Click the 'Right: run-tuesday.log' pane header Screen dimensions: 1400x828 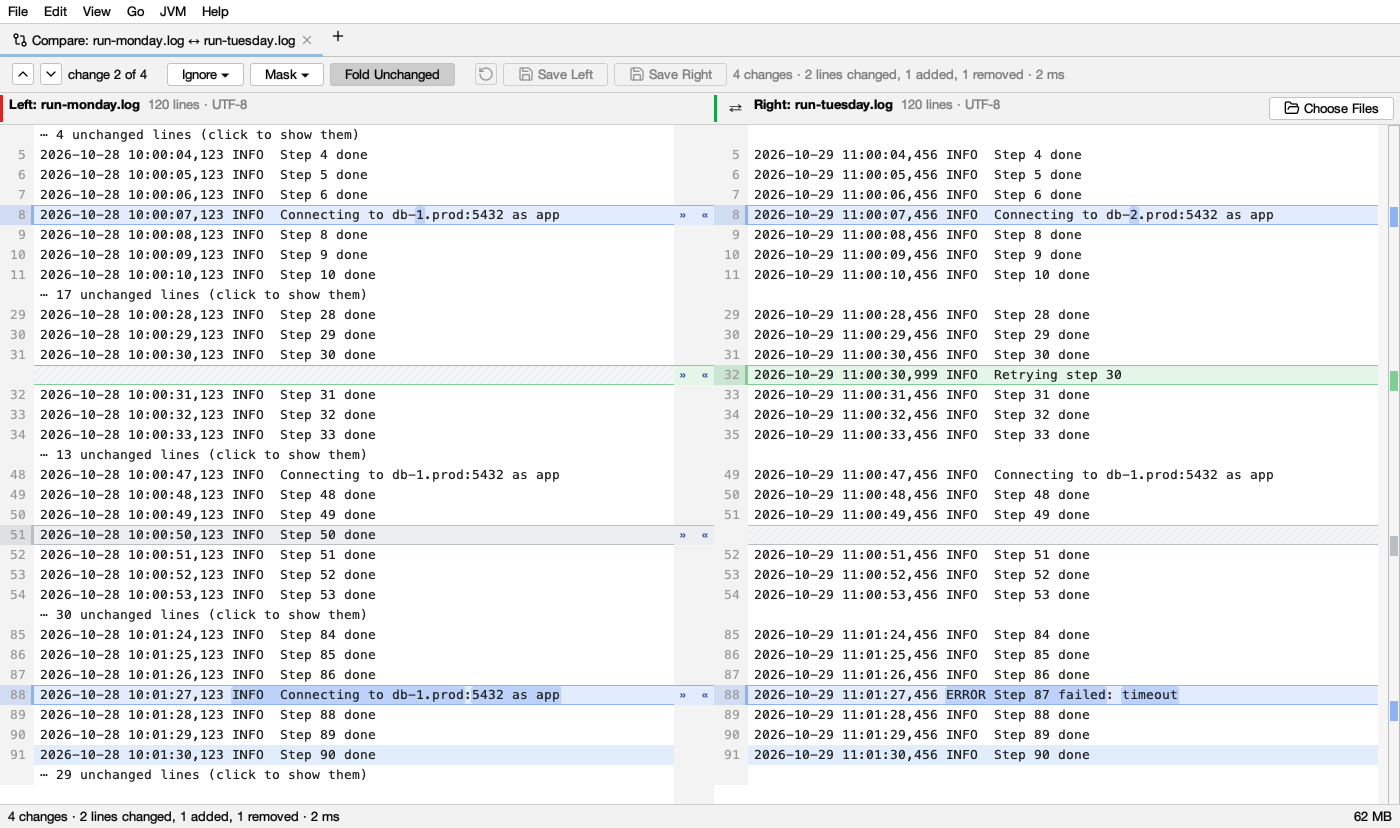(x=823, y=104)
